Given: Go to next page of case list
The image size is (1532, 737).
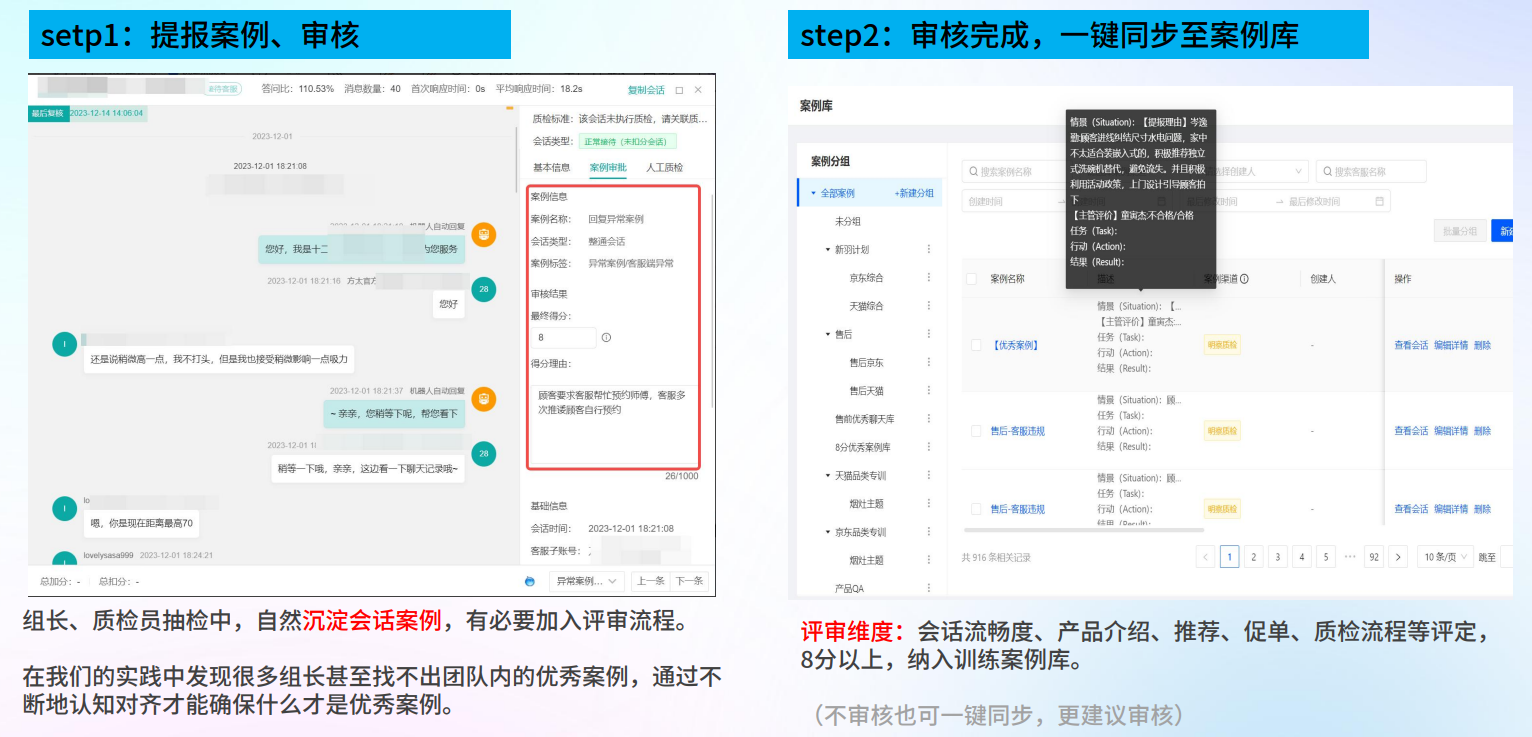Looking at the screenshot, I should pos(1398,557).
